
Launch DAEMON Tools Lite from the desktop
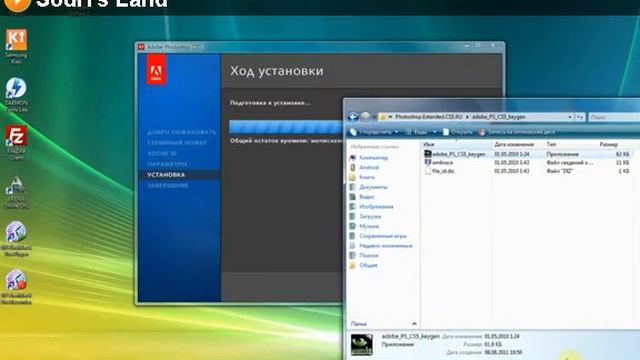pyautogui.click(x=16, y=94)
